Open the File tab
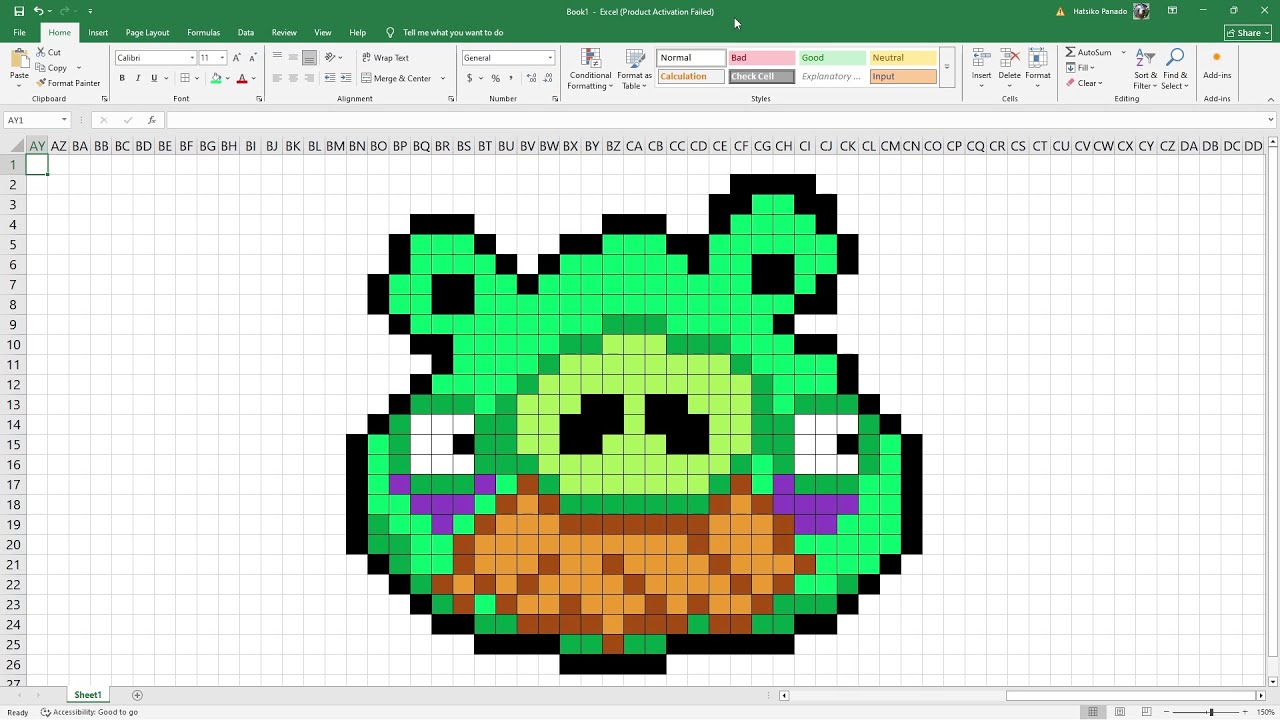This screenshot has width=1280, height=720. click(x=19, y=32)
